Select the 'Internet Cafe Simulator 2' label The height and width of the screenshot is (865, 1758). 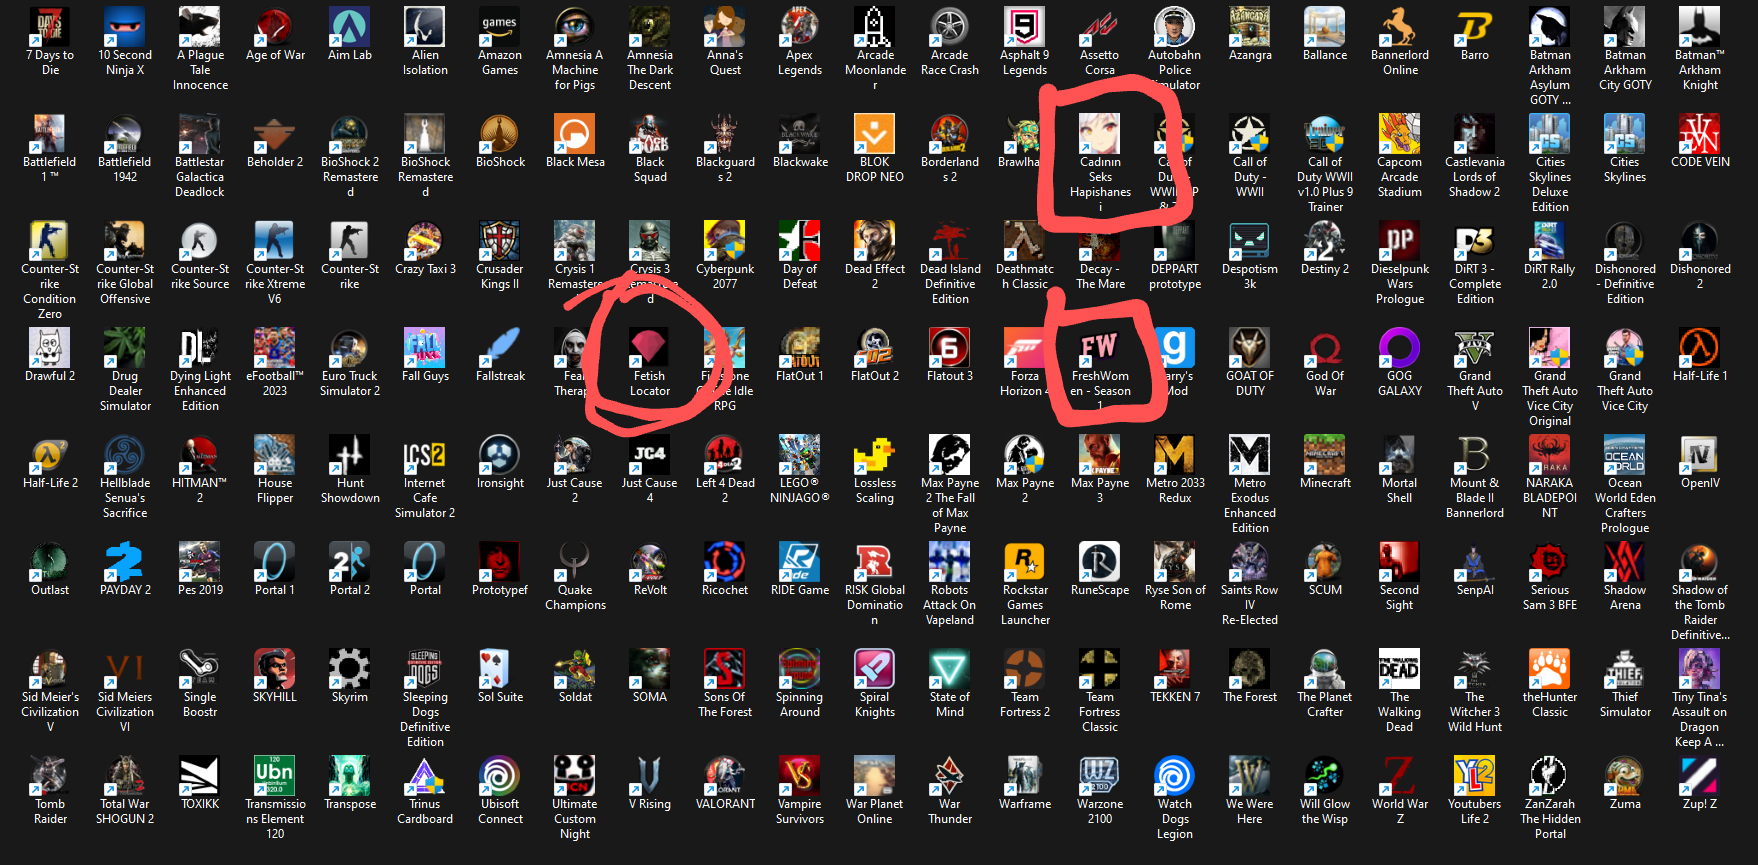(425, 498)
